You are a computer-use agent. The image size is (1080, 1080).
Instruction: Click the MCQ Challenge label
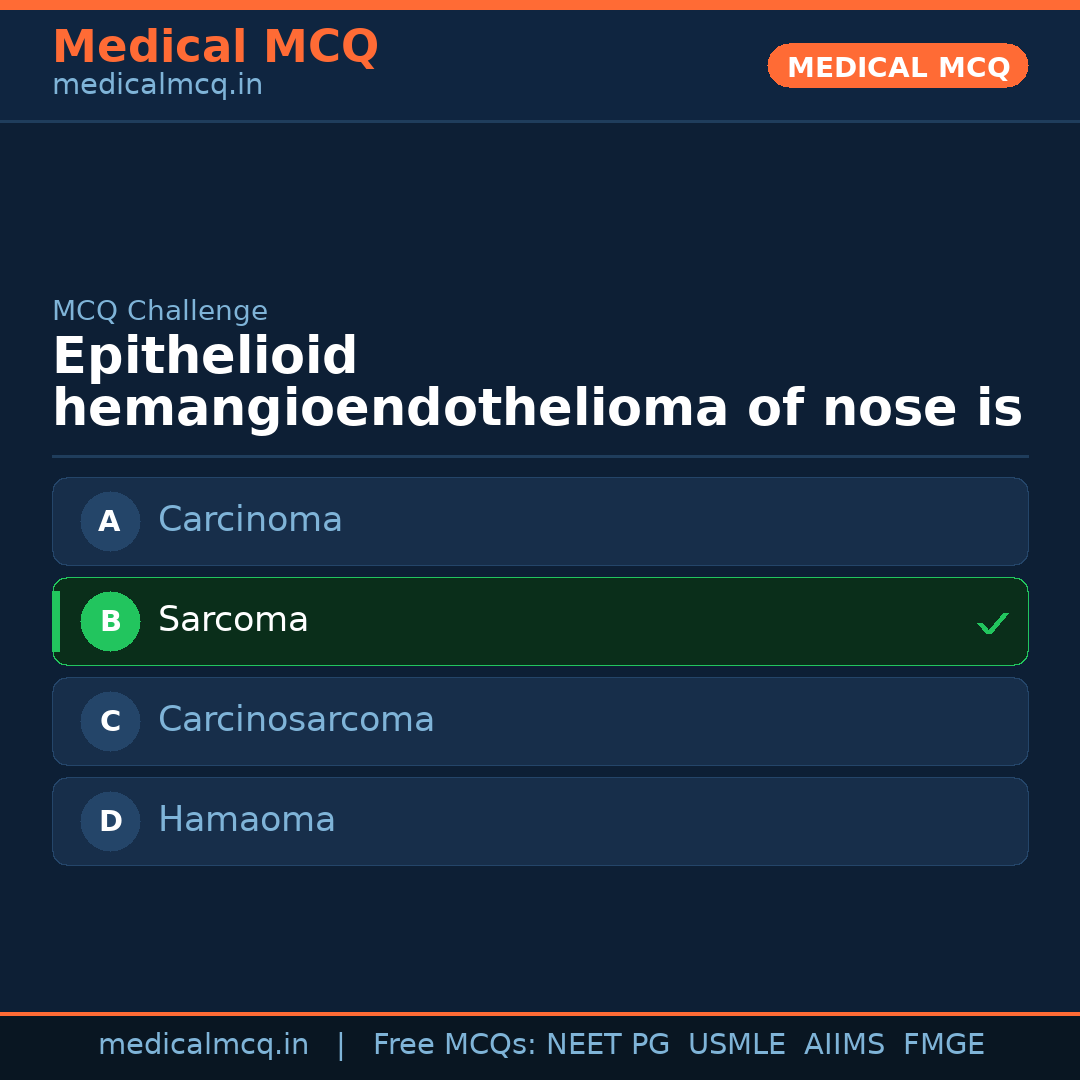[160, 311]
